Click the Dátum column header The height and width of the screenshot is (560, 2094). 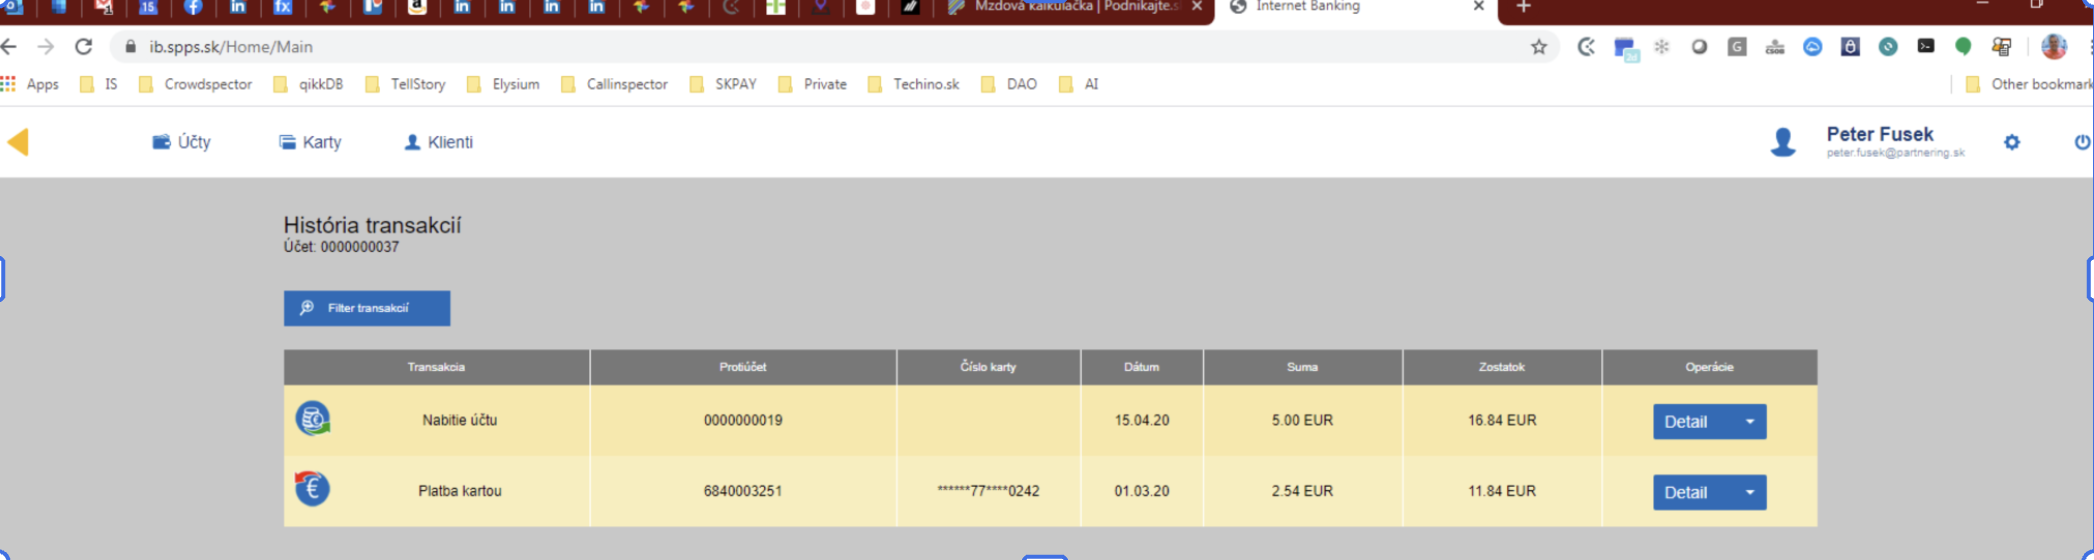1142,367
